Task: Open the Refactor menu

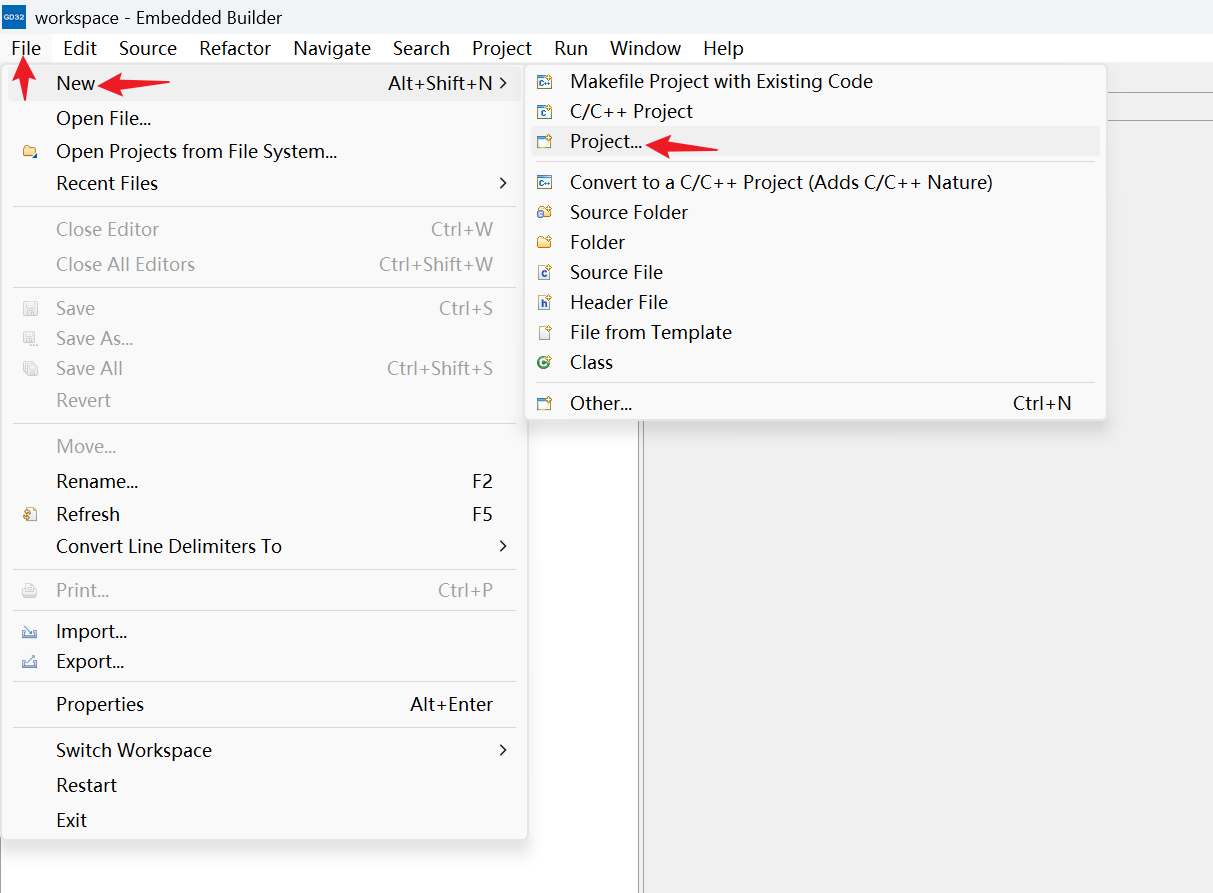Action: (235, 48)
